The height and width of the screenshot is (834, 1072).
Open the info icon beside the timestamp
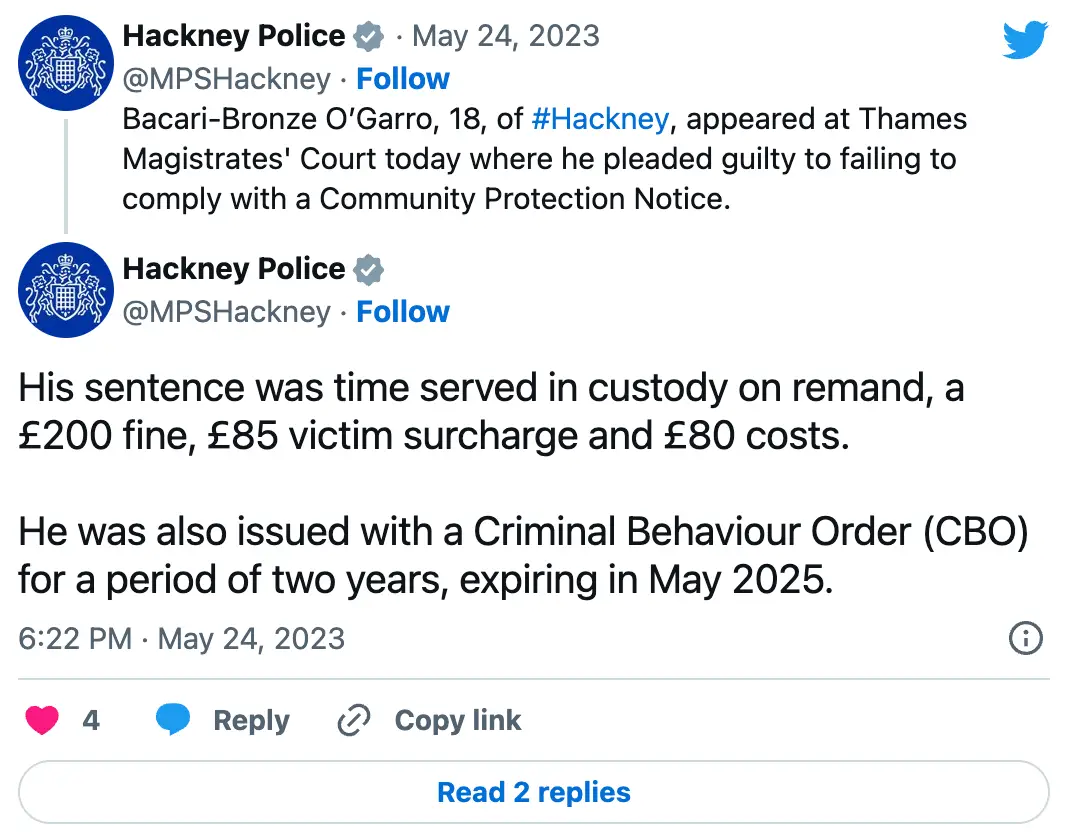(1026, 638)
